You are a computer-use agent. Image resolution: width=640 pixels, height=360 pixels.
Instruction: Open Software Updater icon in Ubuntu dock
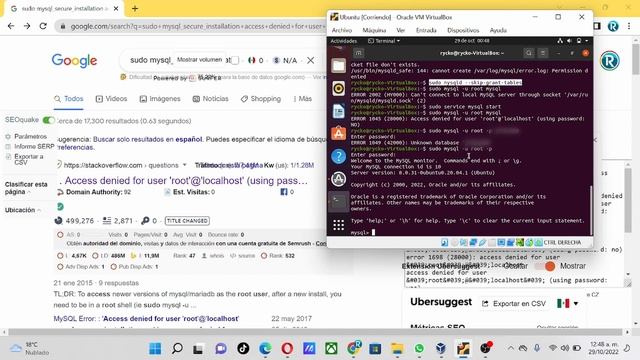tap(338, 179)
